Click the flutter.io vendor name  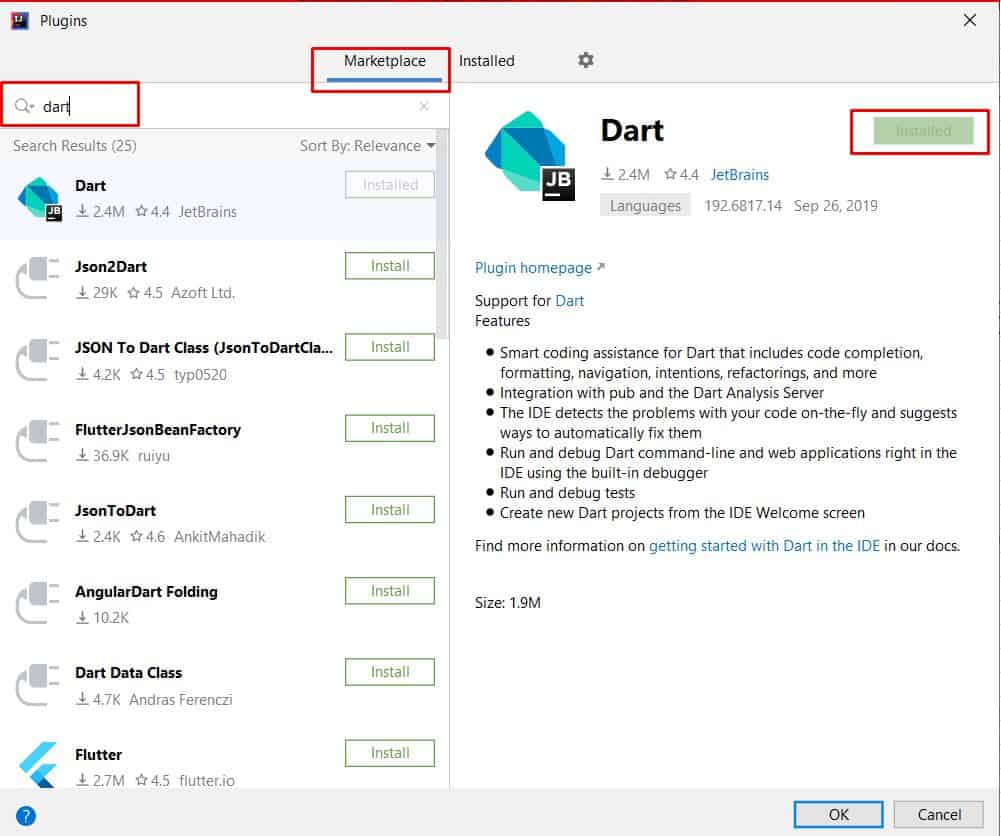click(207, 780)
